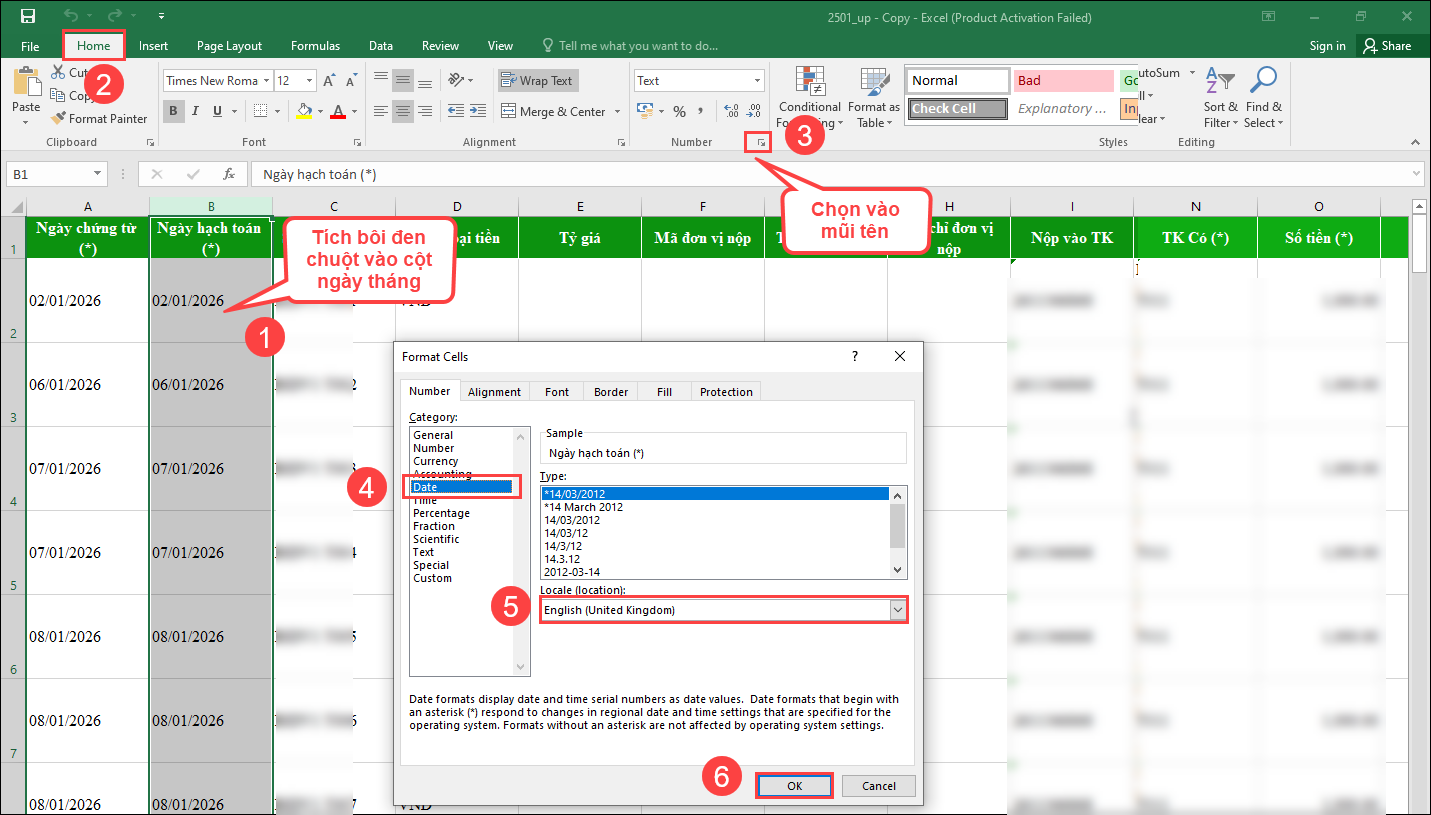Toggle Bold formatting
This screenshot has width=1431, height=815.
coord(174,111)
